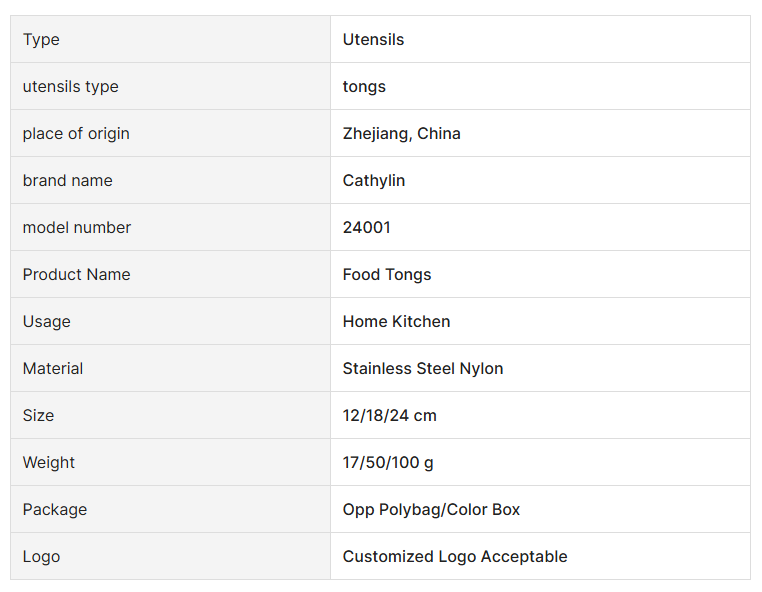The height and width of the screenshot is (592, 762).
Task: Select 'Stainless Steel Nylon' material text
Action: point(422,369)
